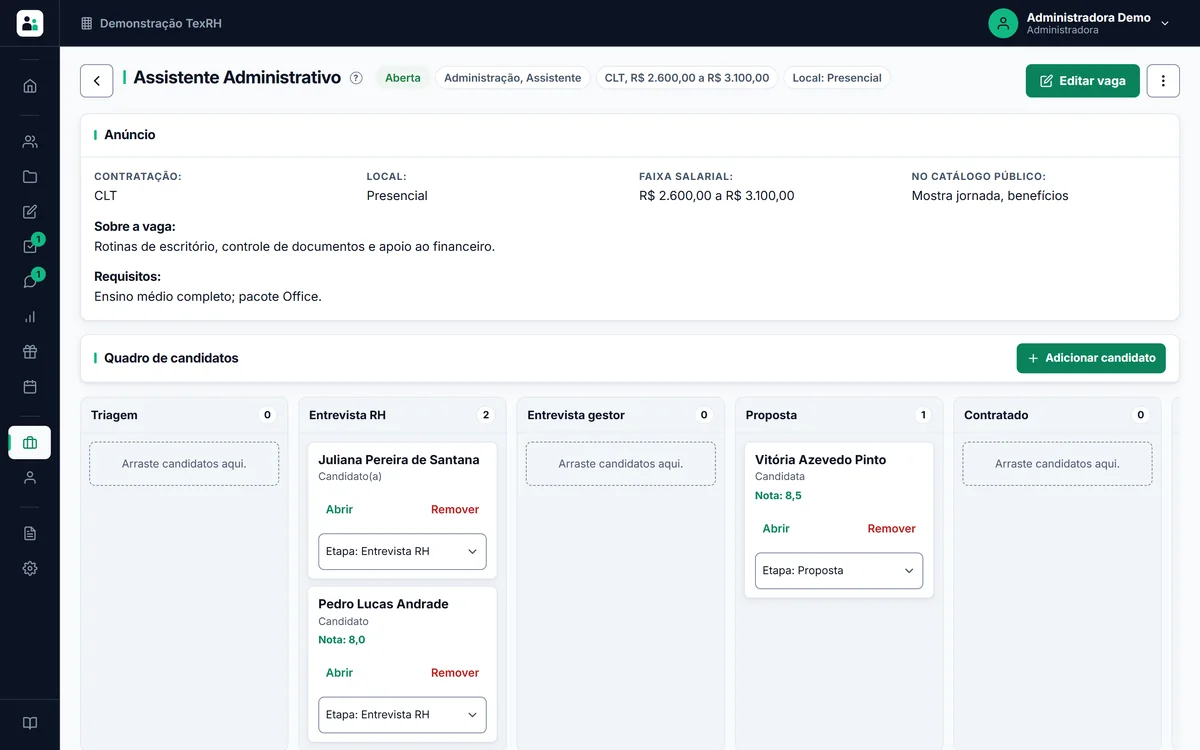Open Vitória's Etapa: Proposta dropdown
Image resolution: width=1200 pixels, height=750 pixels.
point(839,571)
